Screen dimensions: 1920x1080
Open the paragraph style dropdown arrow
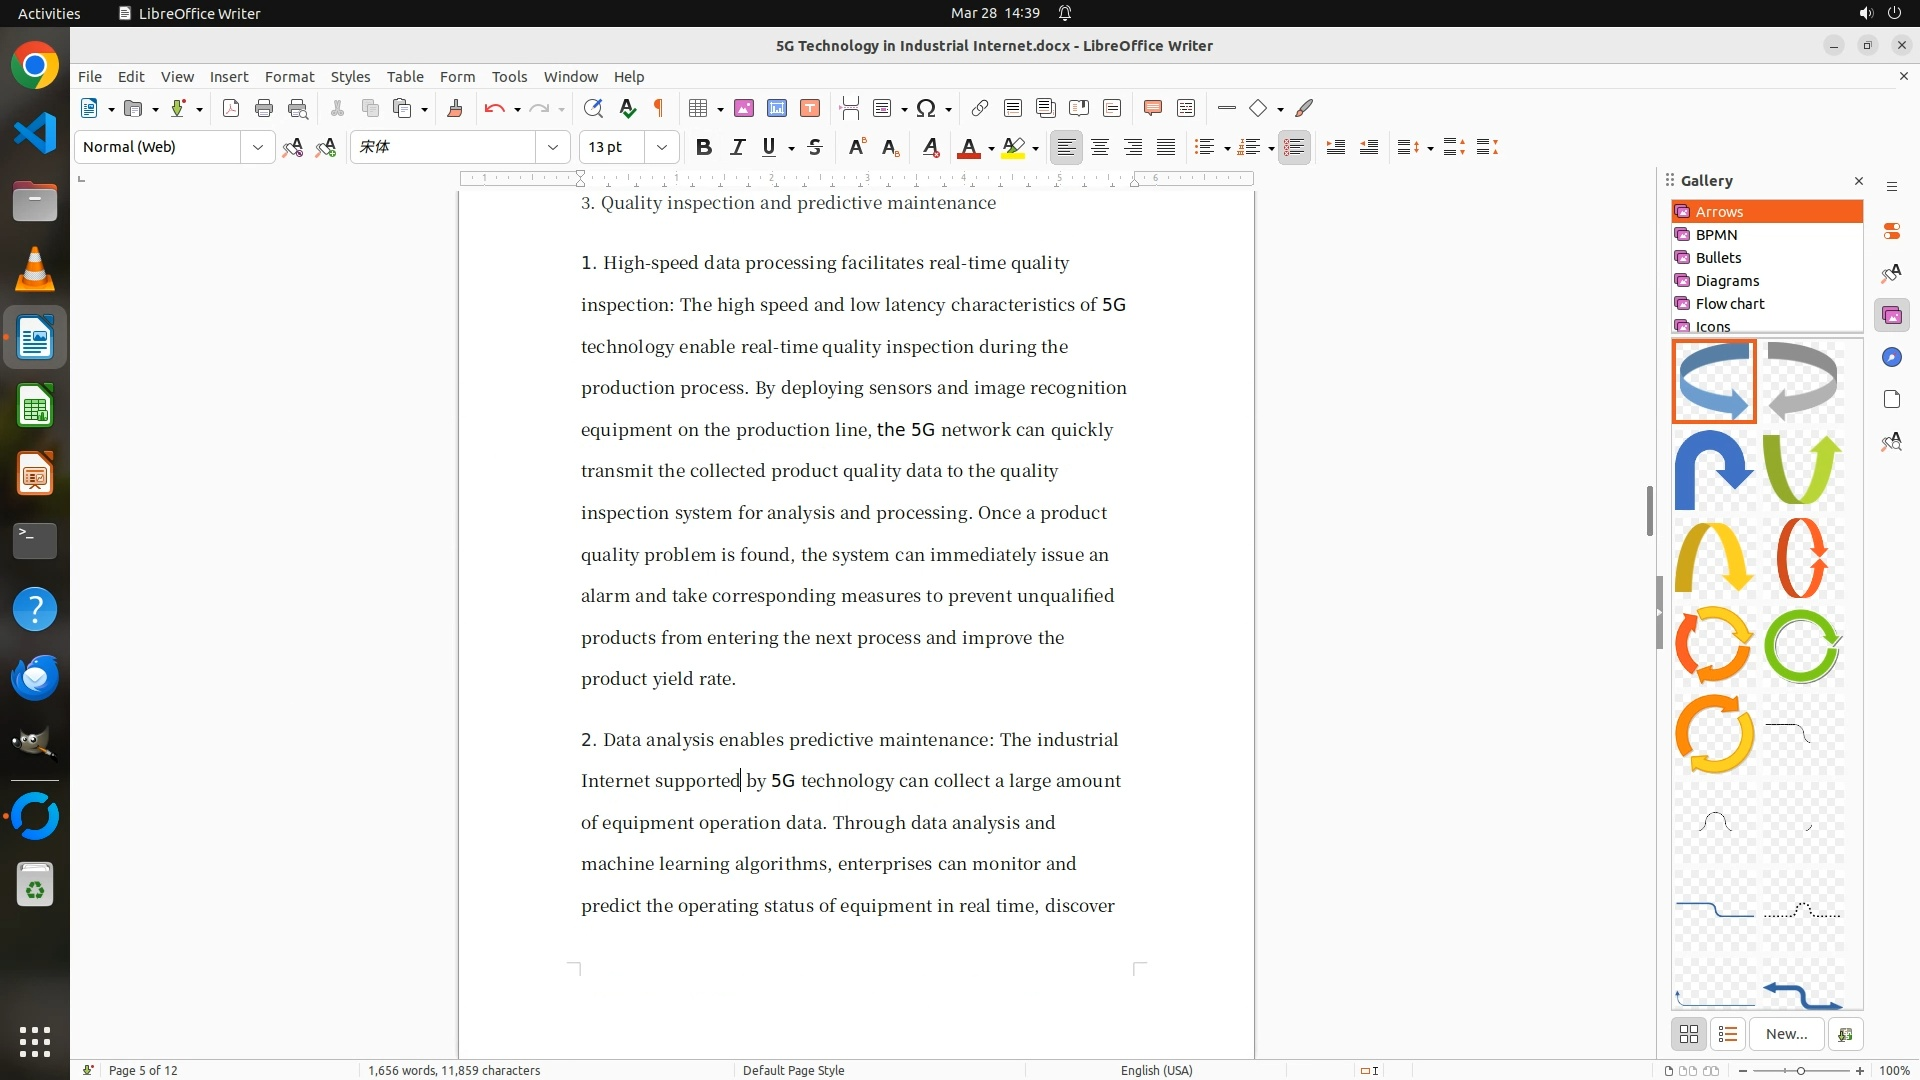tap(257, 147)
